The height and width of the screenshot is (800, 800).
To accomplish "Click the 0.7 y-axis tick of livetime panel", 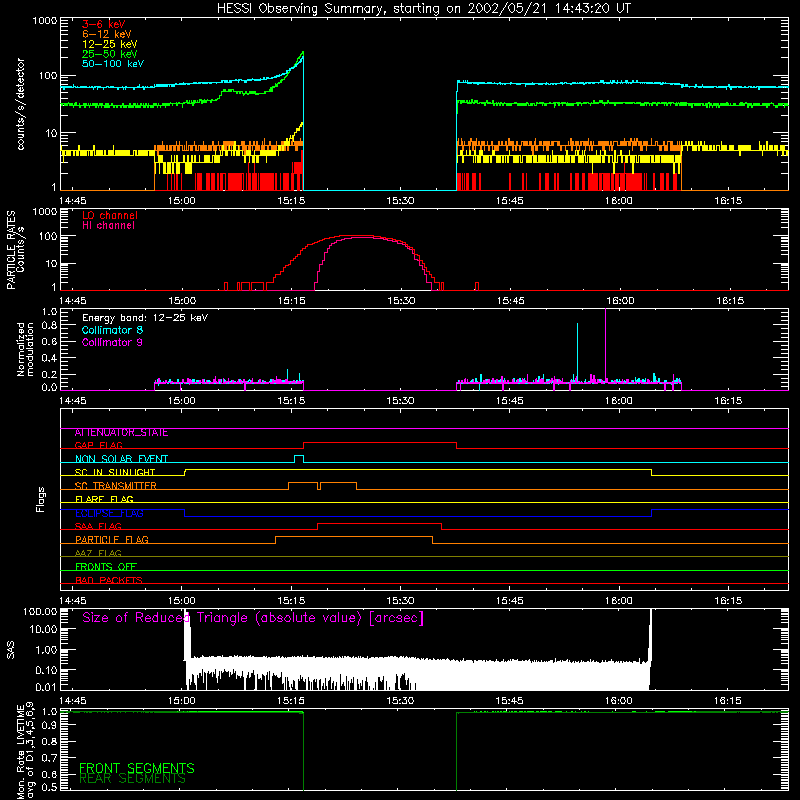I will (x=49, y=757).
